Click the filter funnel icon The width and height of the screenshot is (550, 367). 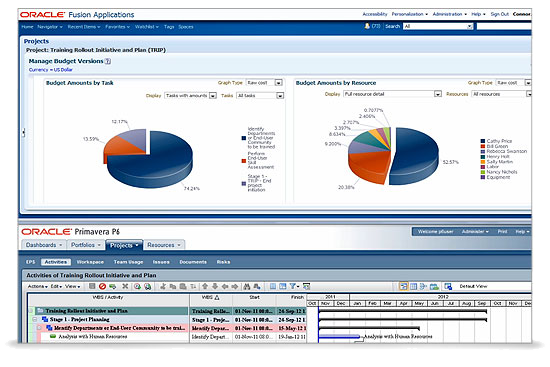coord(292,286)
